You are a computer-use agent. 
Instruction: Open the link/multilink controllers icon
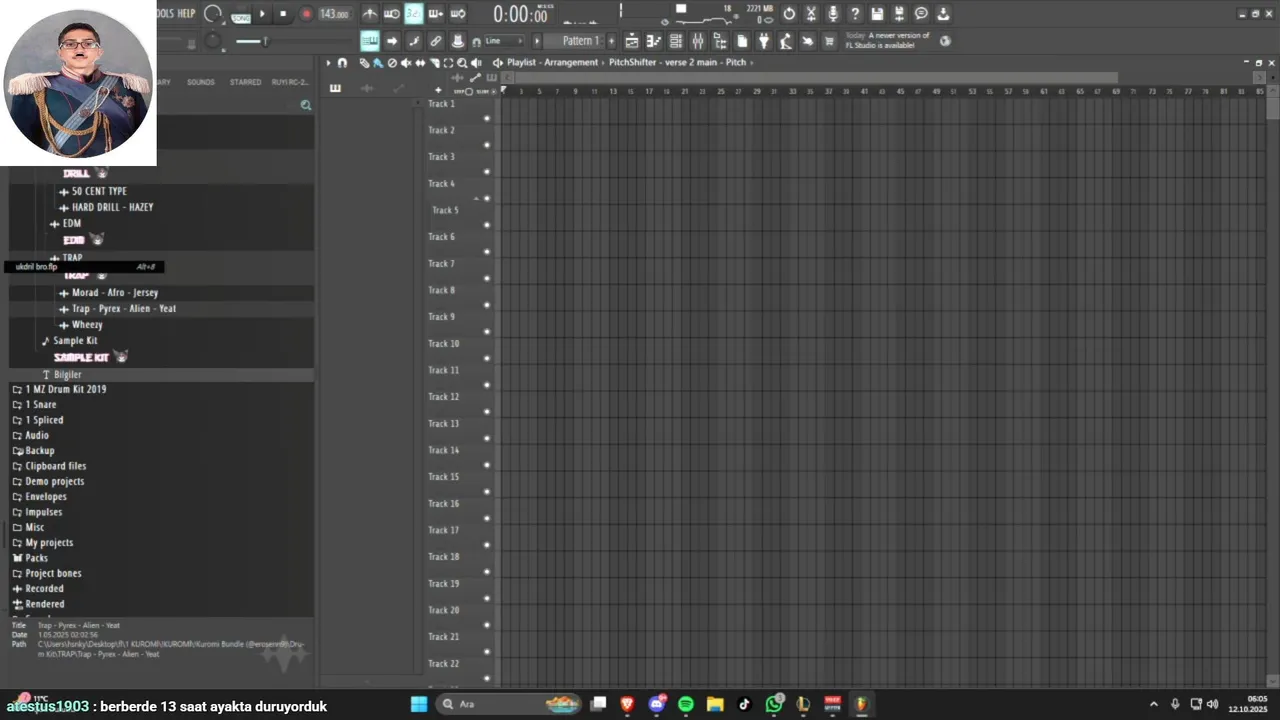tap(436, 41)
